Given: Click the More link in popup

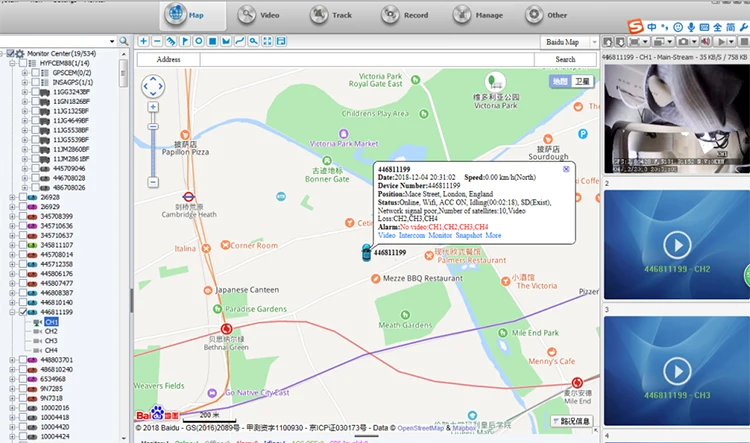Looking at the screenshot, I should (493, 235).
